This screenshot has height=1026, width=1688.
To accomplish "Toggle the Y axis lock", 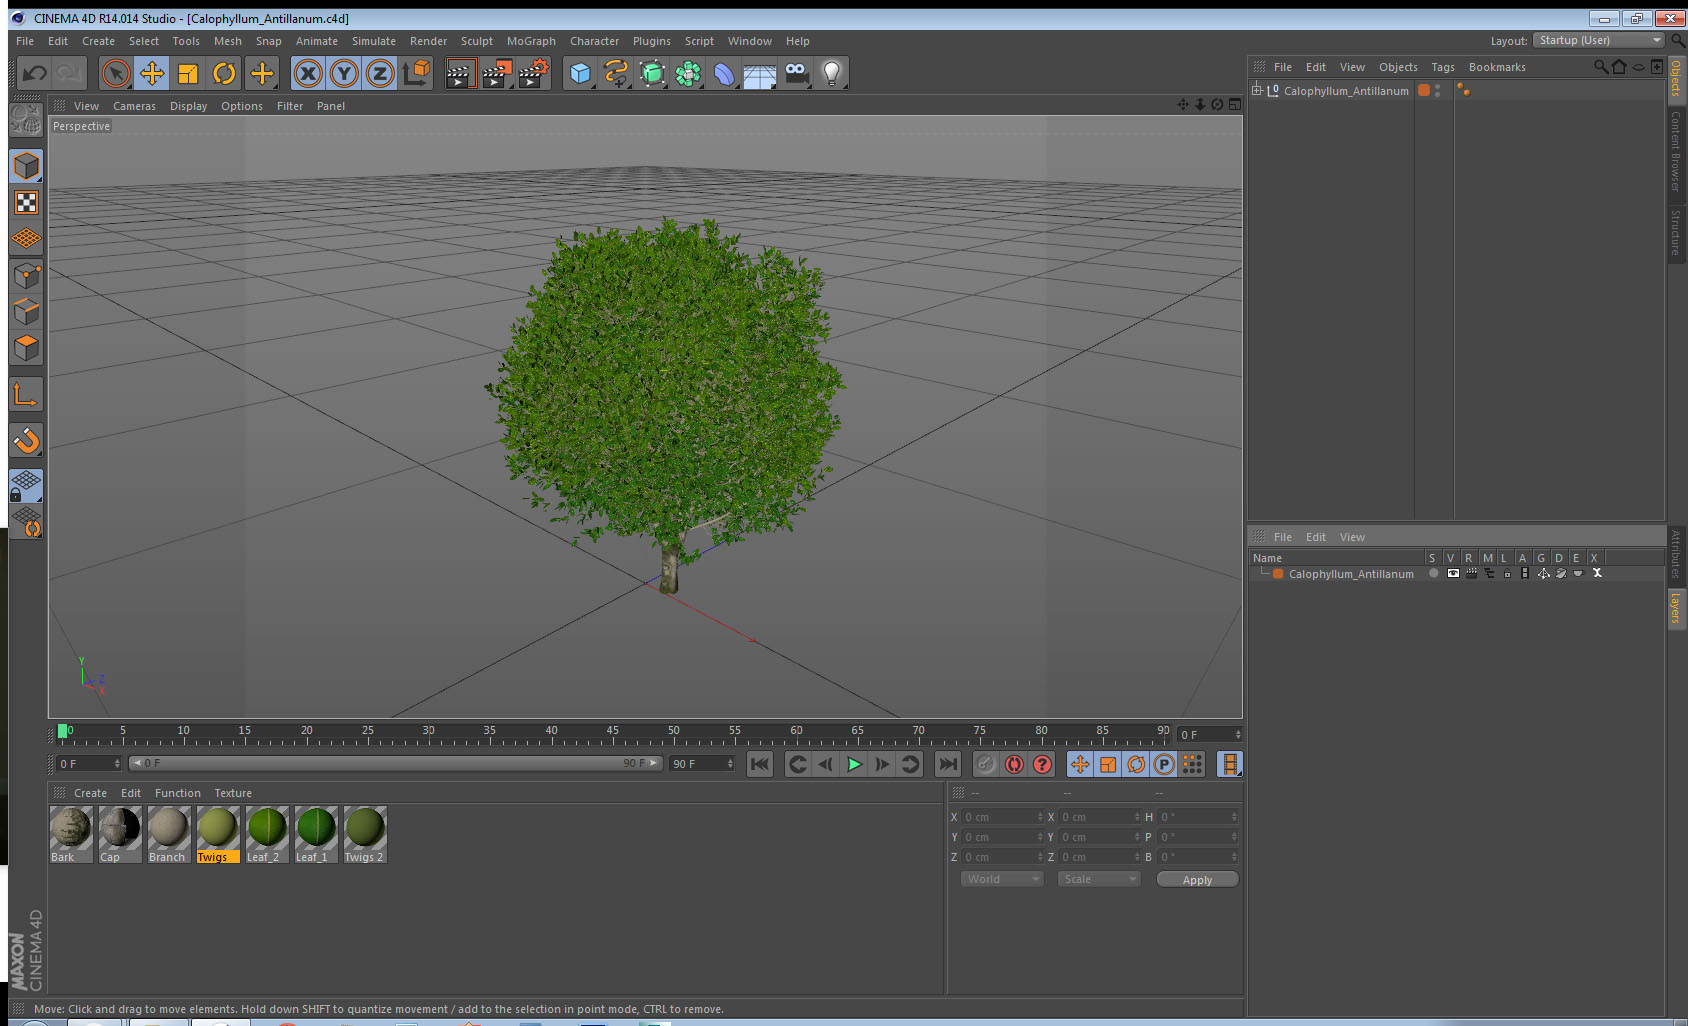I will pos(344,73).
